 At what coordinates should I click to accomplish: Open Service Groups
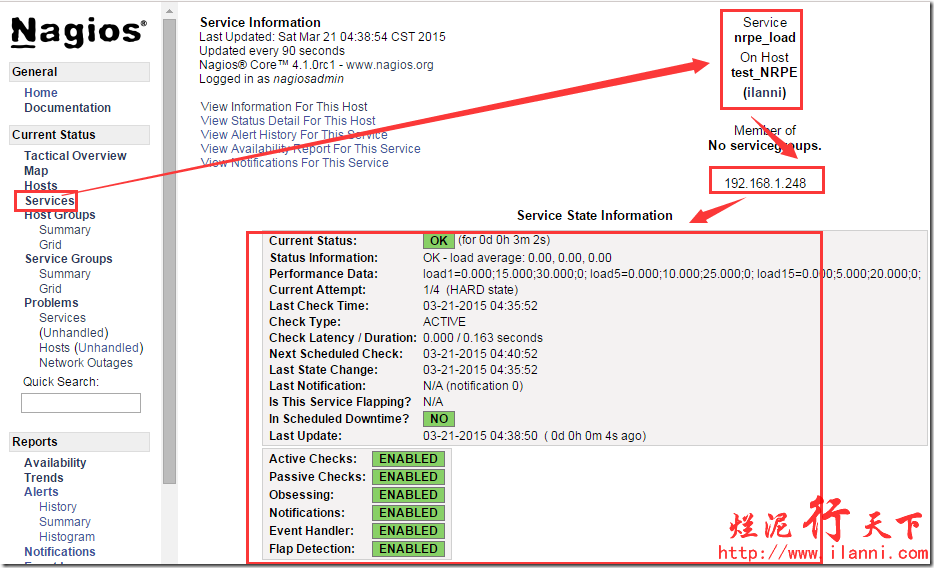pos(69,259)
